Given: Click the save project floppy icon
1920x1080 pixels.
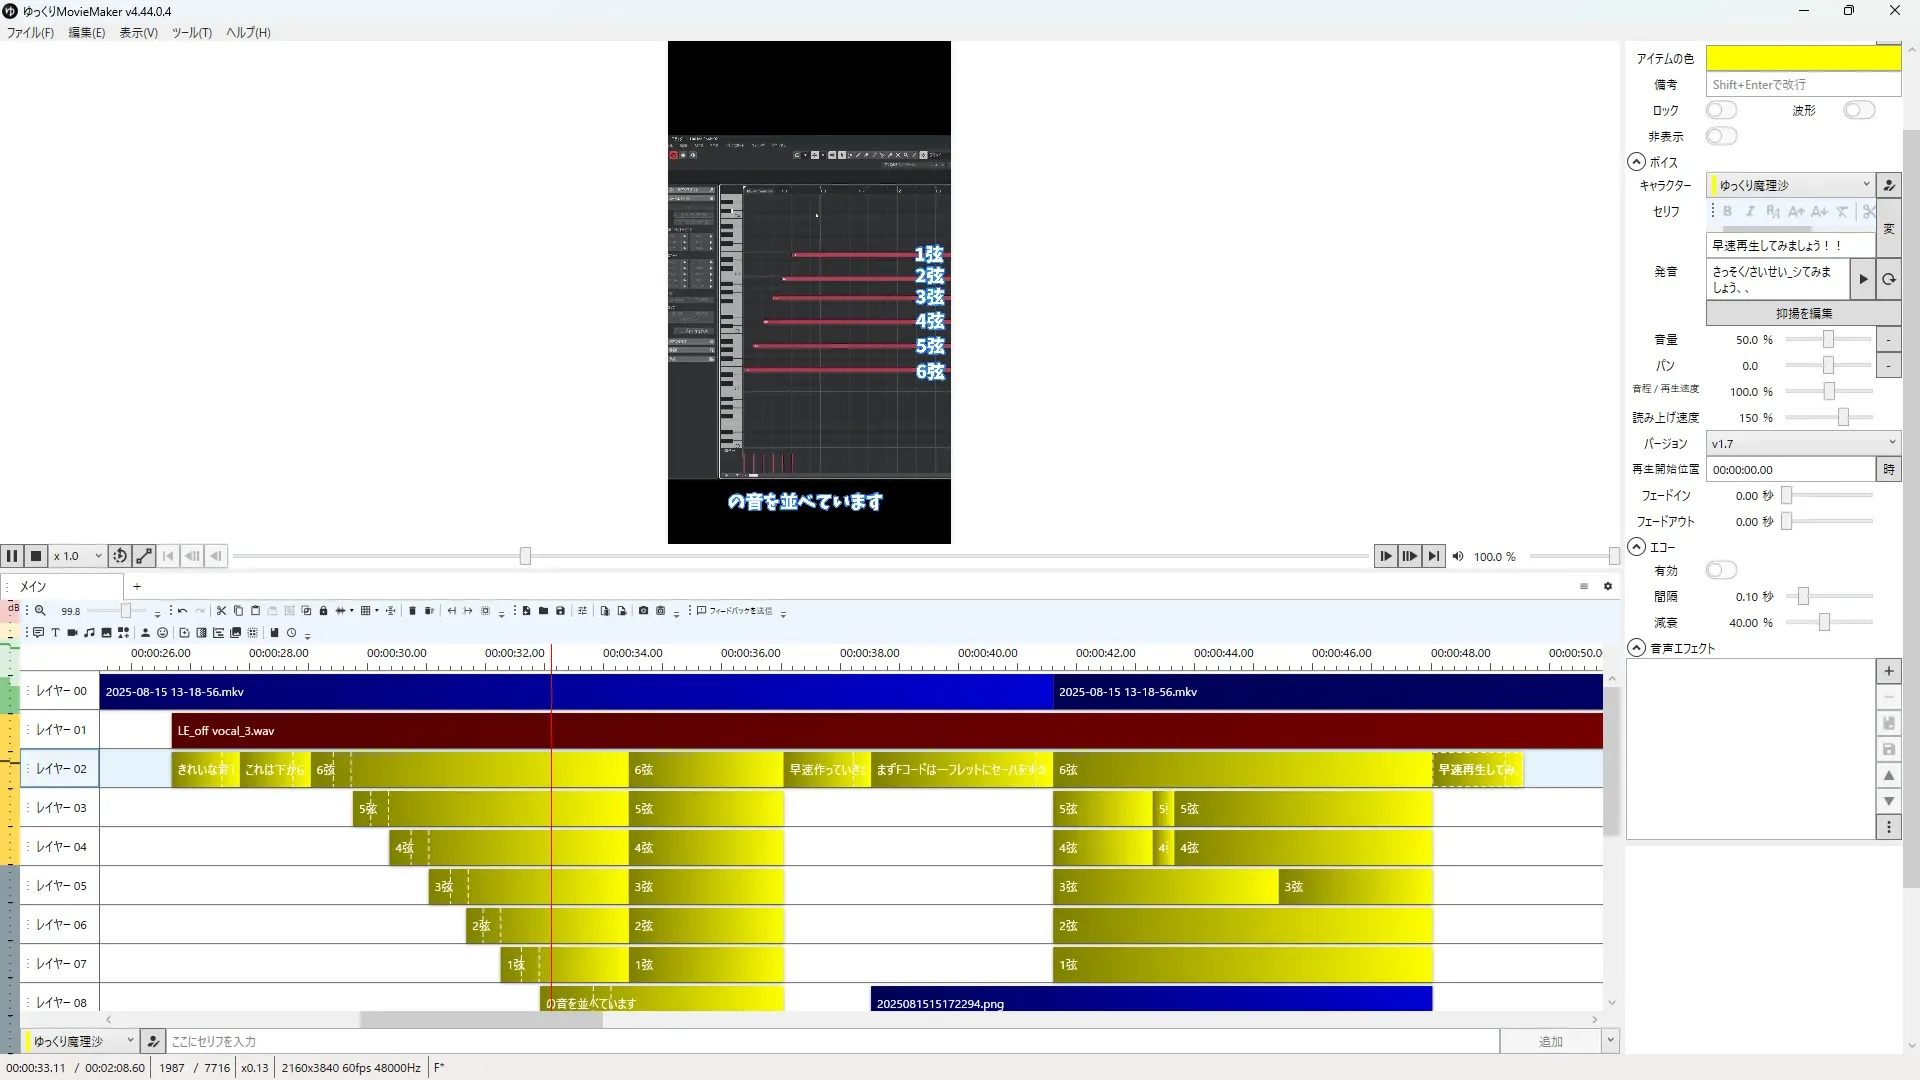Looking at the screenshot, I should point(560,611).
